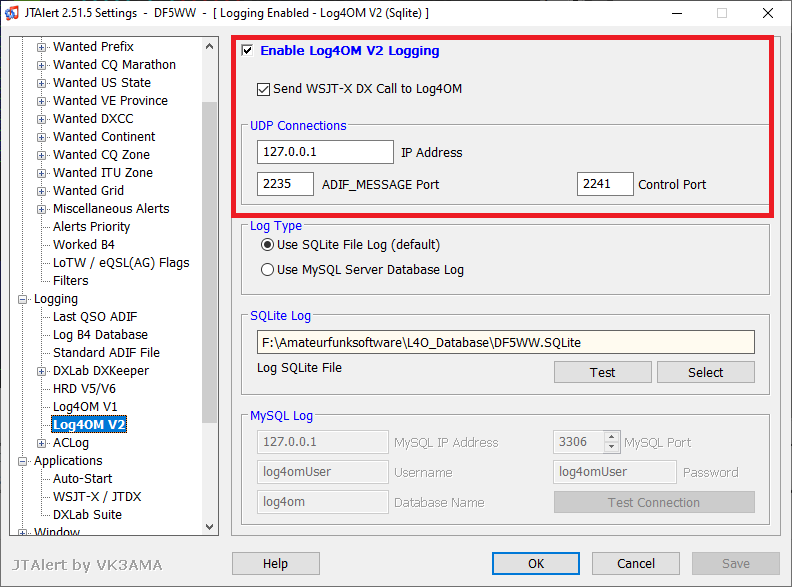
Task: Select a SQLite log file
Action: click(x=706, y=372)
